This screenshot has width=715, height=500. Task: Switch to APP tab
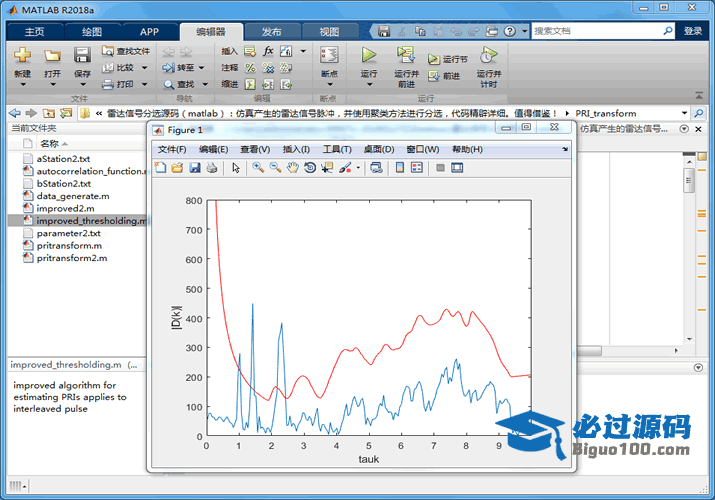(149, 31)
